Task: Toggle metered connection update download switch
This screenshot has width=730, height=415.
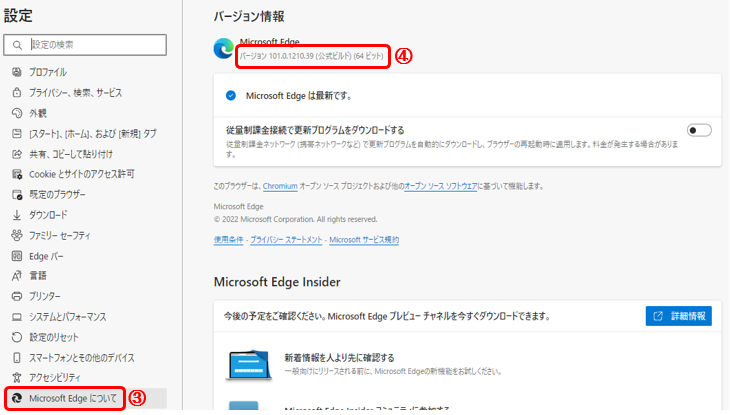Action: click(699, 130)
